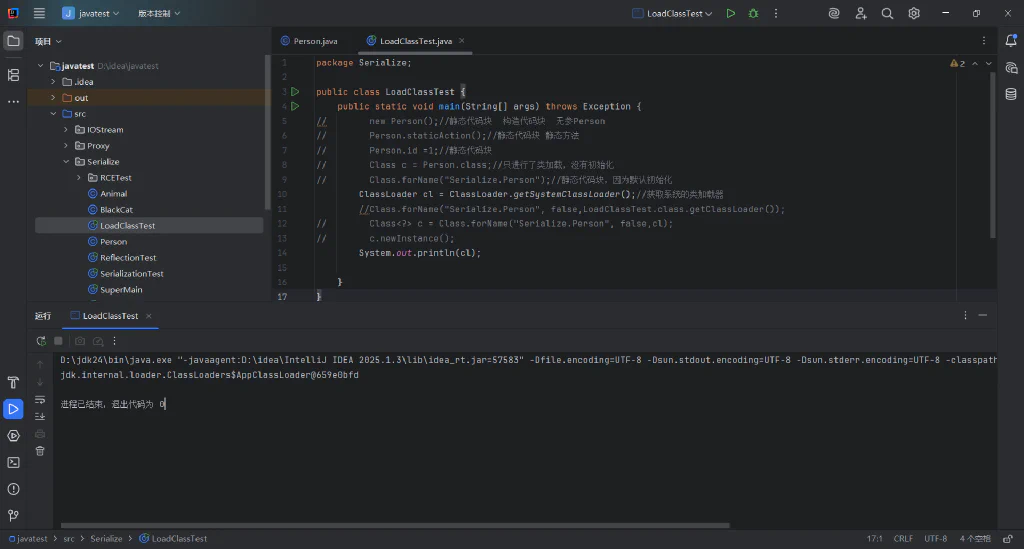This screenshot has height=549, width=1024.
Task: Open the Services tool window icon
Action: pos(13,436)
